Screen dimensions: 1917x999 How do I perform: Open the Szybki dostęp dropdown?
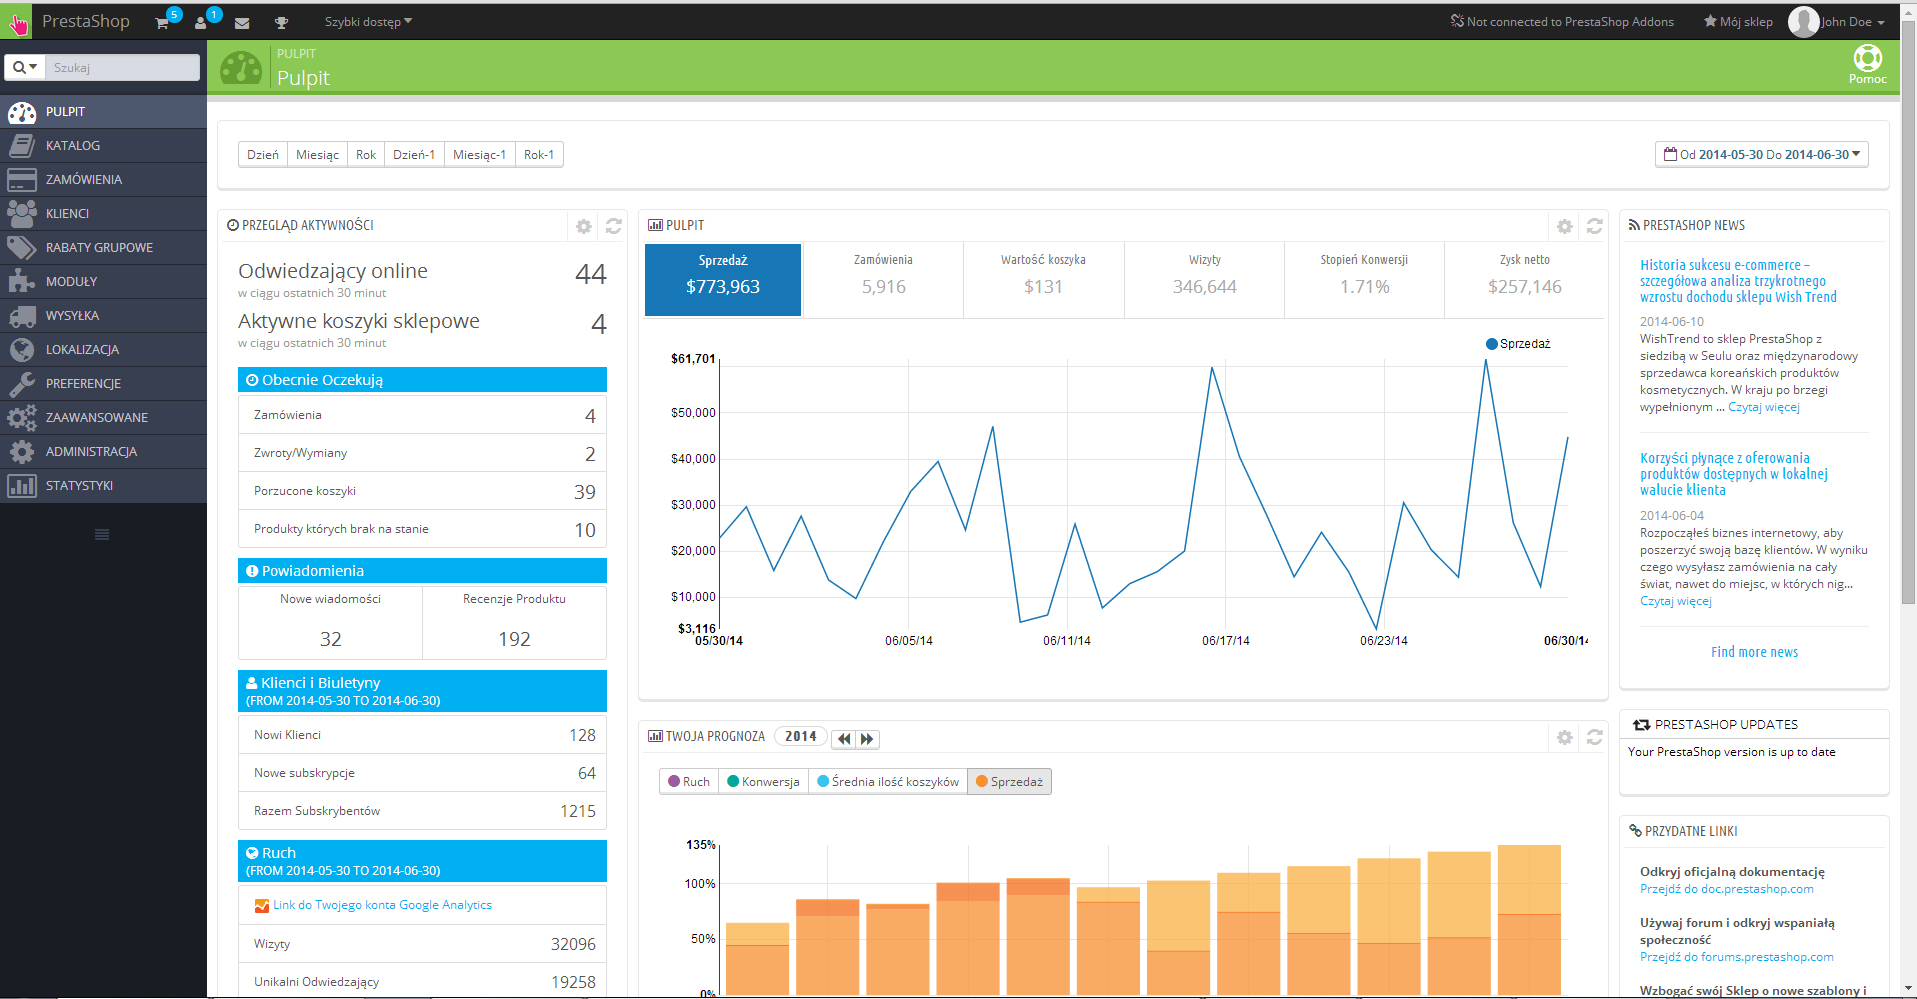[368, 22]
